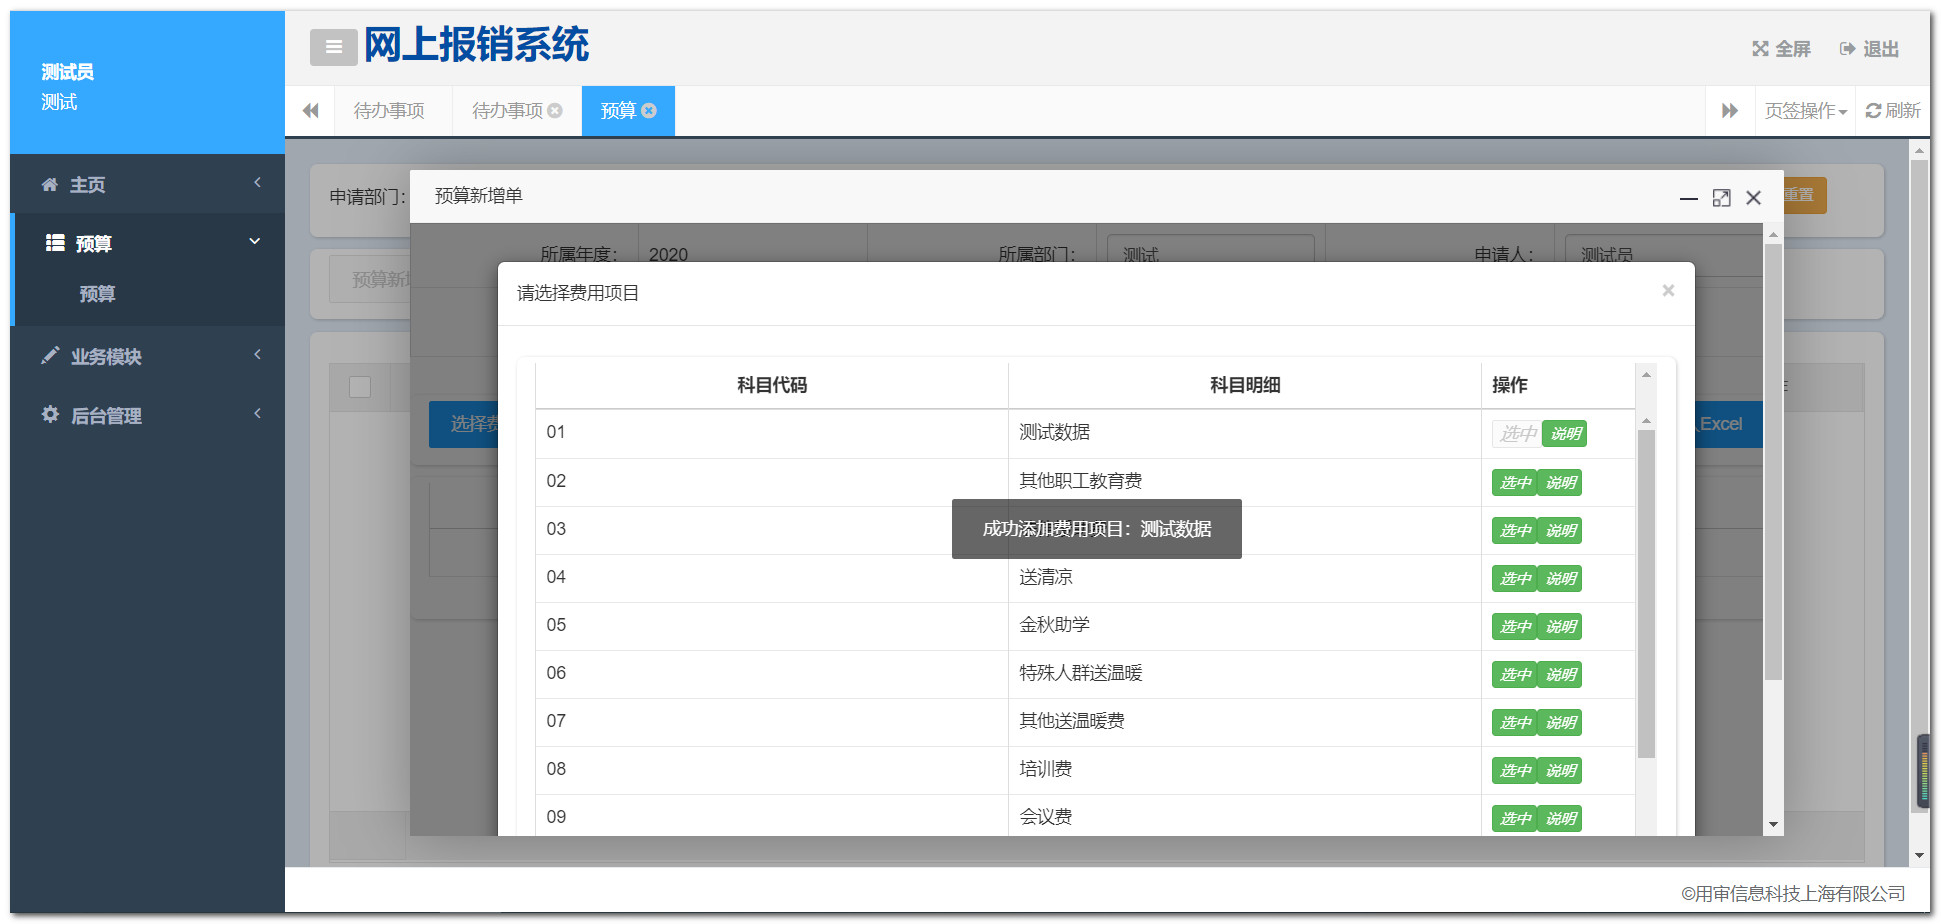Click the 退出 logout icon
Image resolution: width=1941 pixels, height=924 pixels.
(x=1847, y=49)
